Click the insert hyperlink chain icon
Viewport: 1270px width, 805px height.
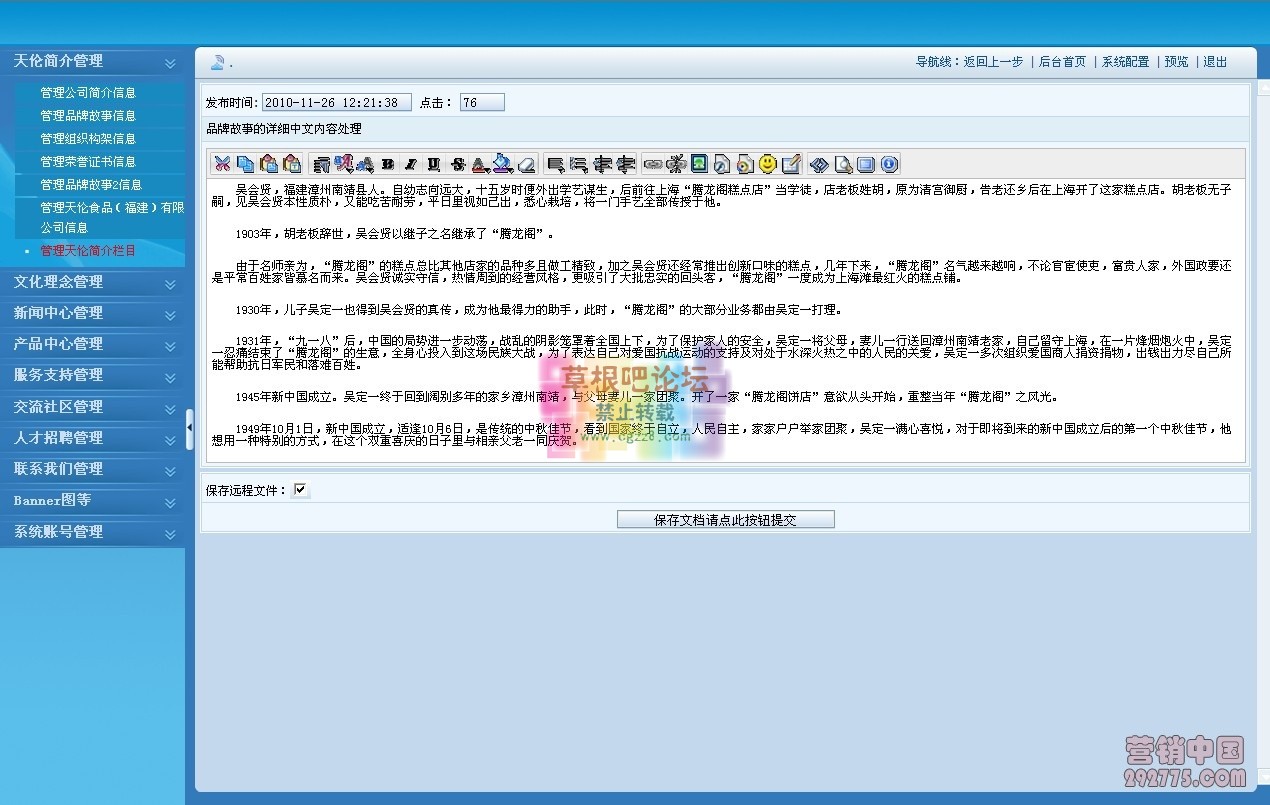point(652,164)
